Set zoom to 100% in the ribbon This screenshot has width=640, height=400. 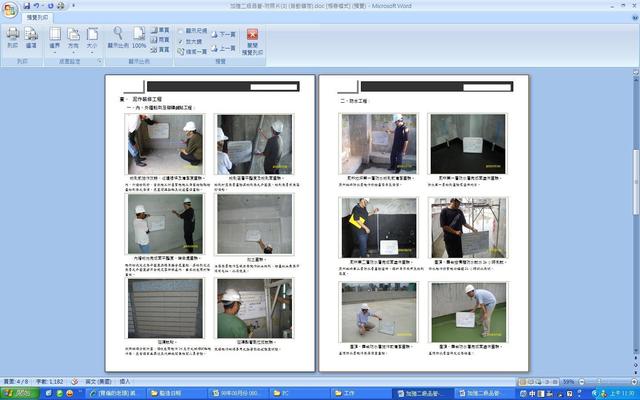(x=139, y=37)
